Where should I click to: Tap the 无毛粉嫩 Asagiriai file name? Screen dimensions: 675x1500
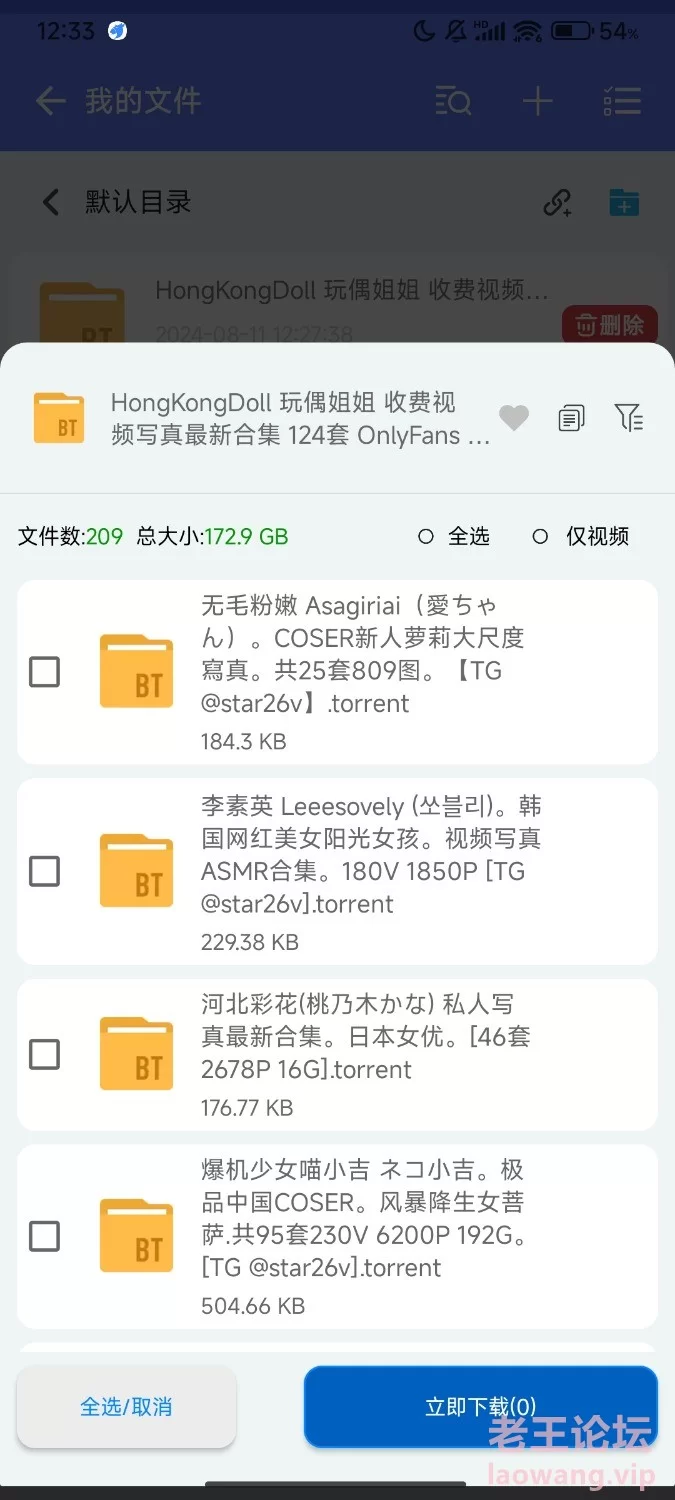[x=363, y=654]
